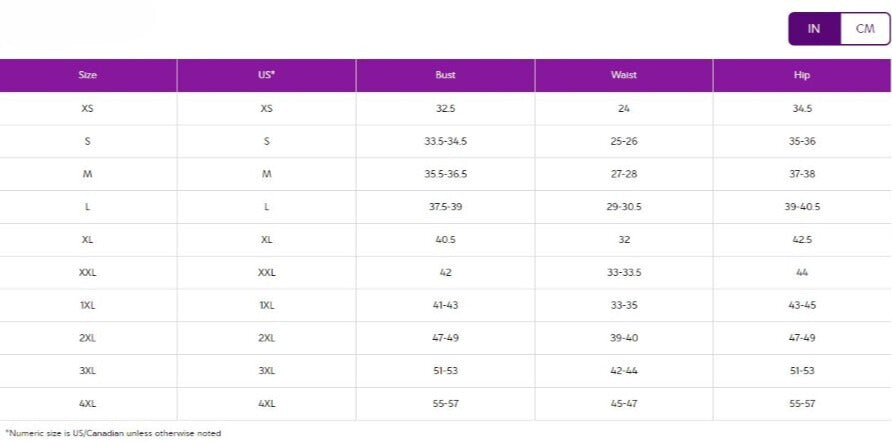
Task: Click the XL value in US column
Action: tap(266, 240)
